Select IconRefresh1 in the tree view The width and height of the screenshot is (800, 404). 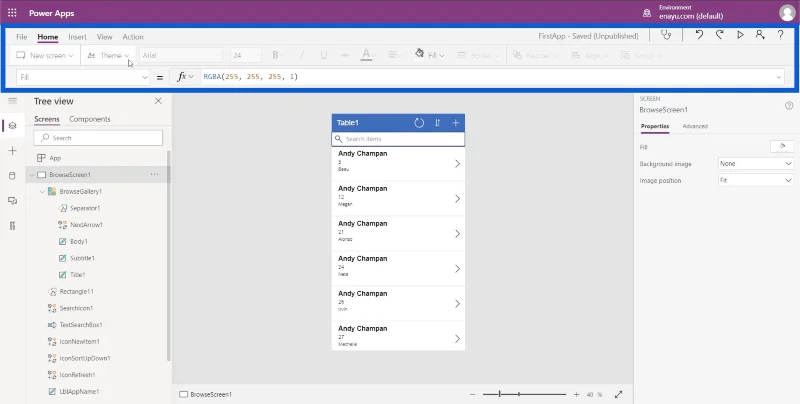tap(77, 375)
